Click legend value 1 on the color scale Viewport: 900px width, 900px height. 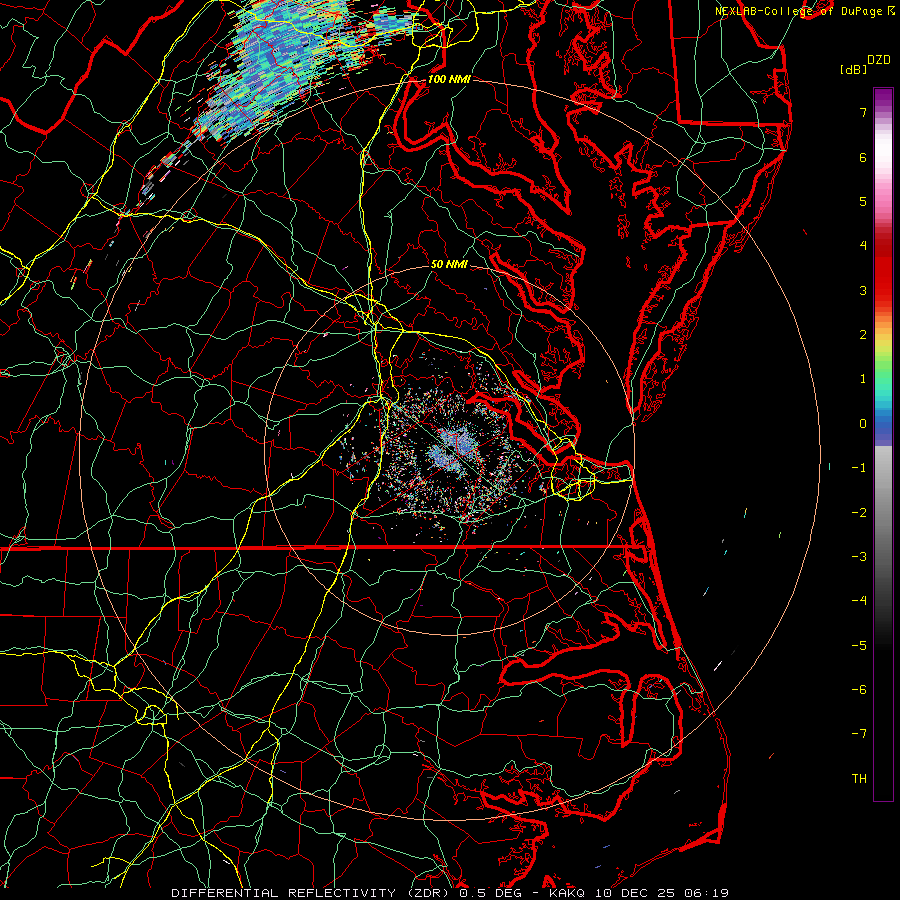pos(863,379)
